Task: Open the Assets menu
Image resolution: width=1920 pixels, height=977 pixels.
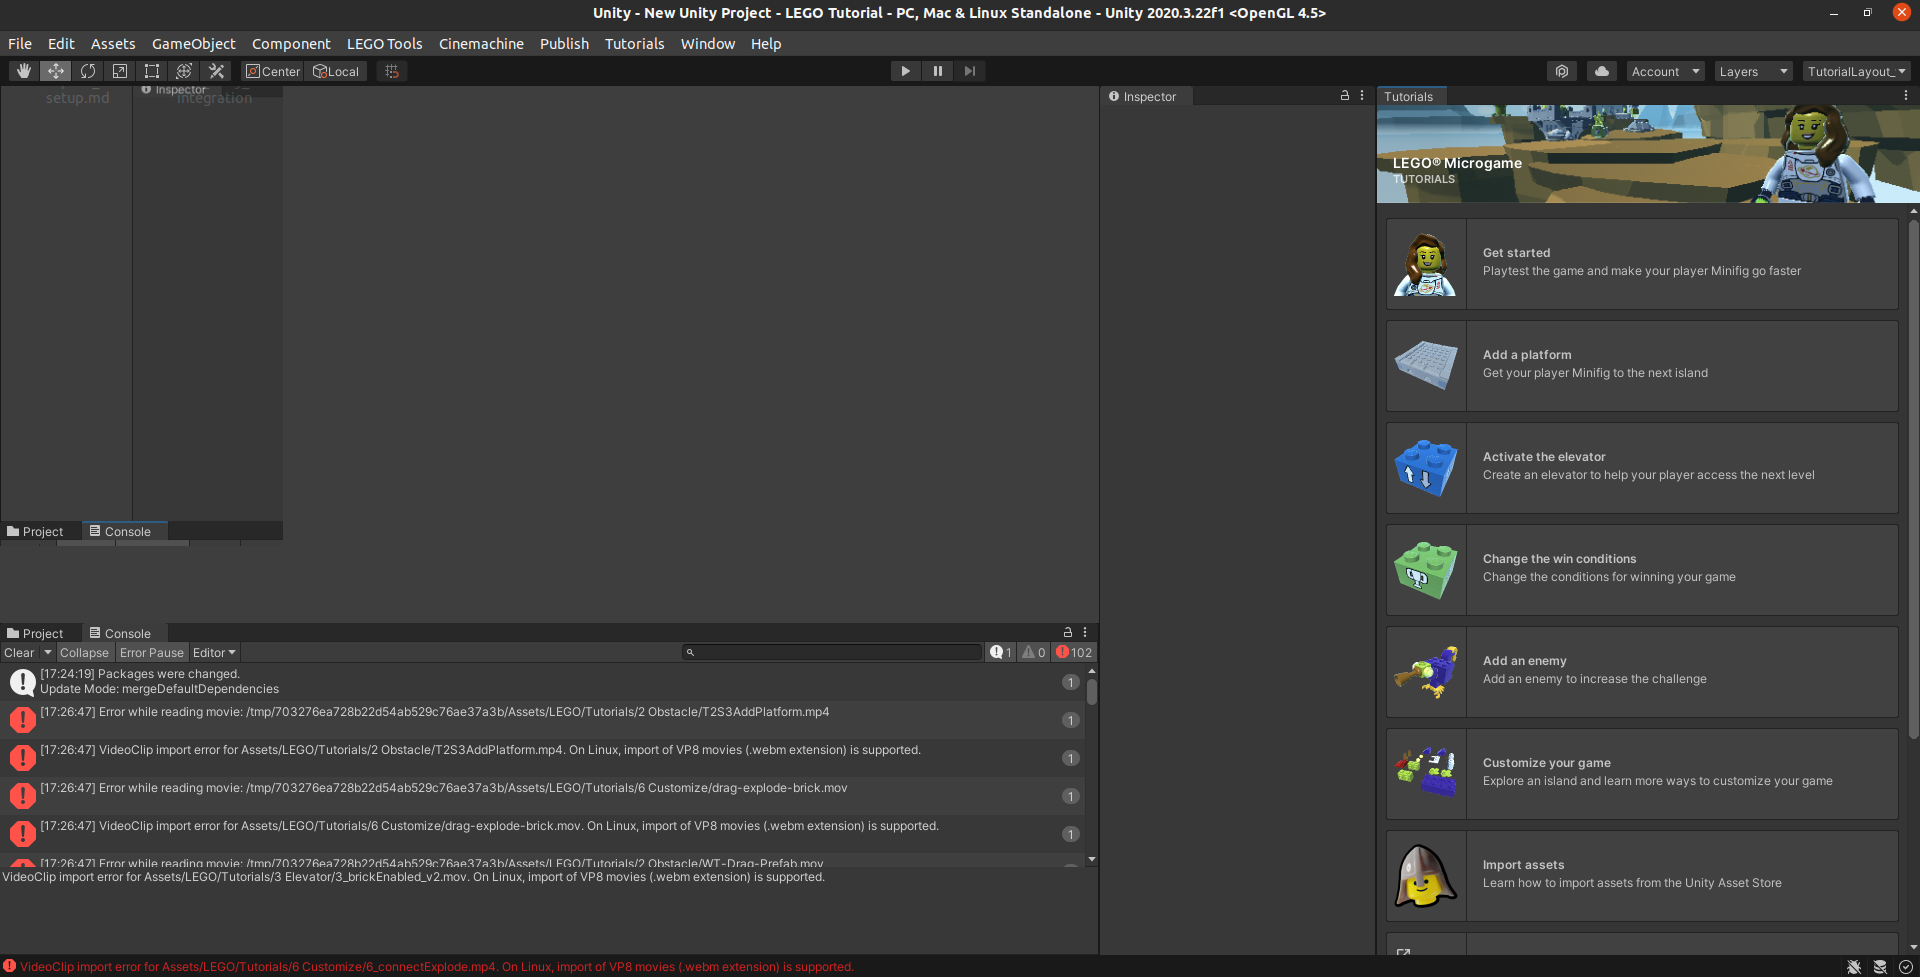Action: point(113,44)
